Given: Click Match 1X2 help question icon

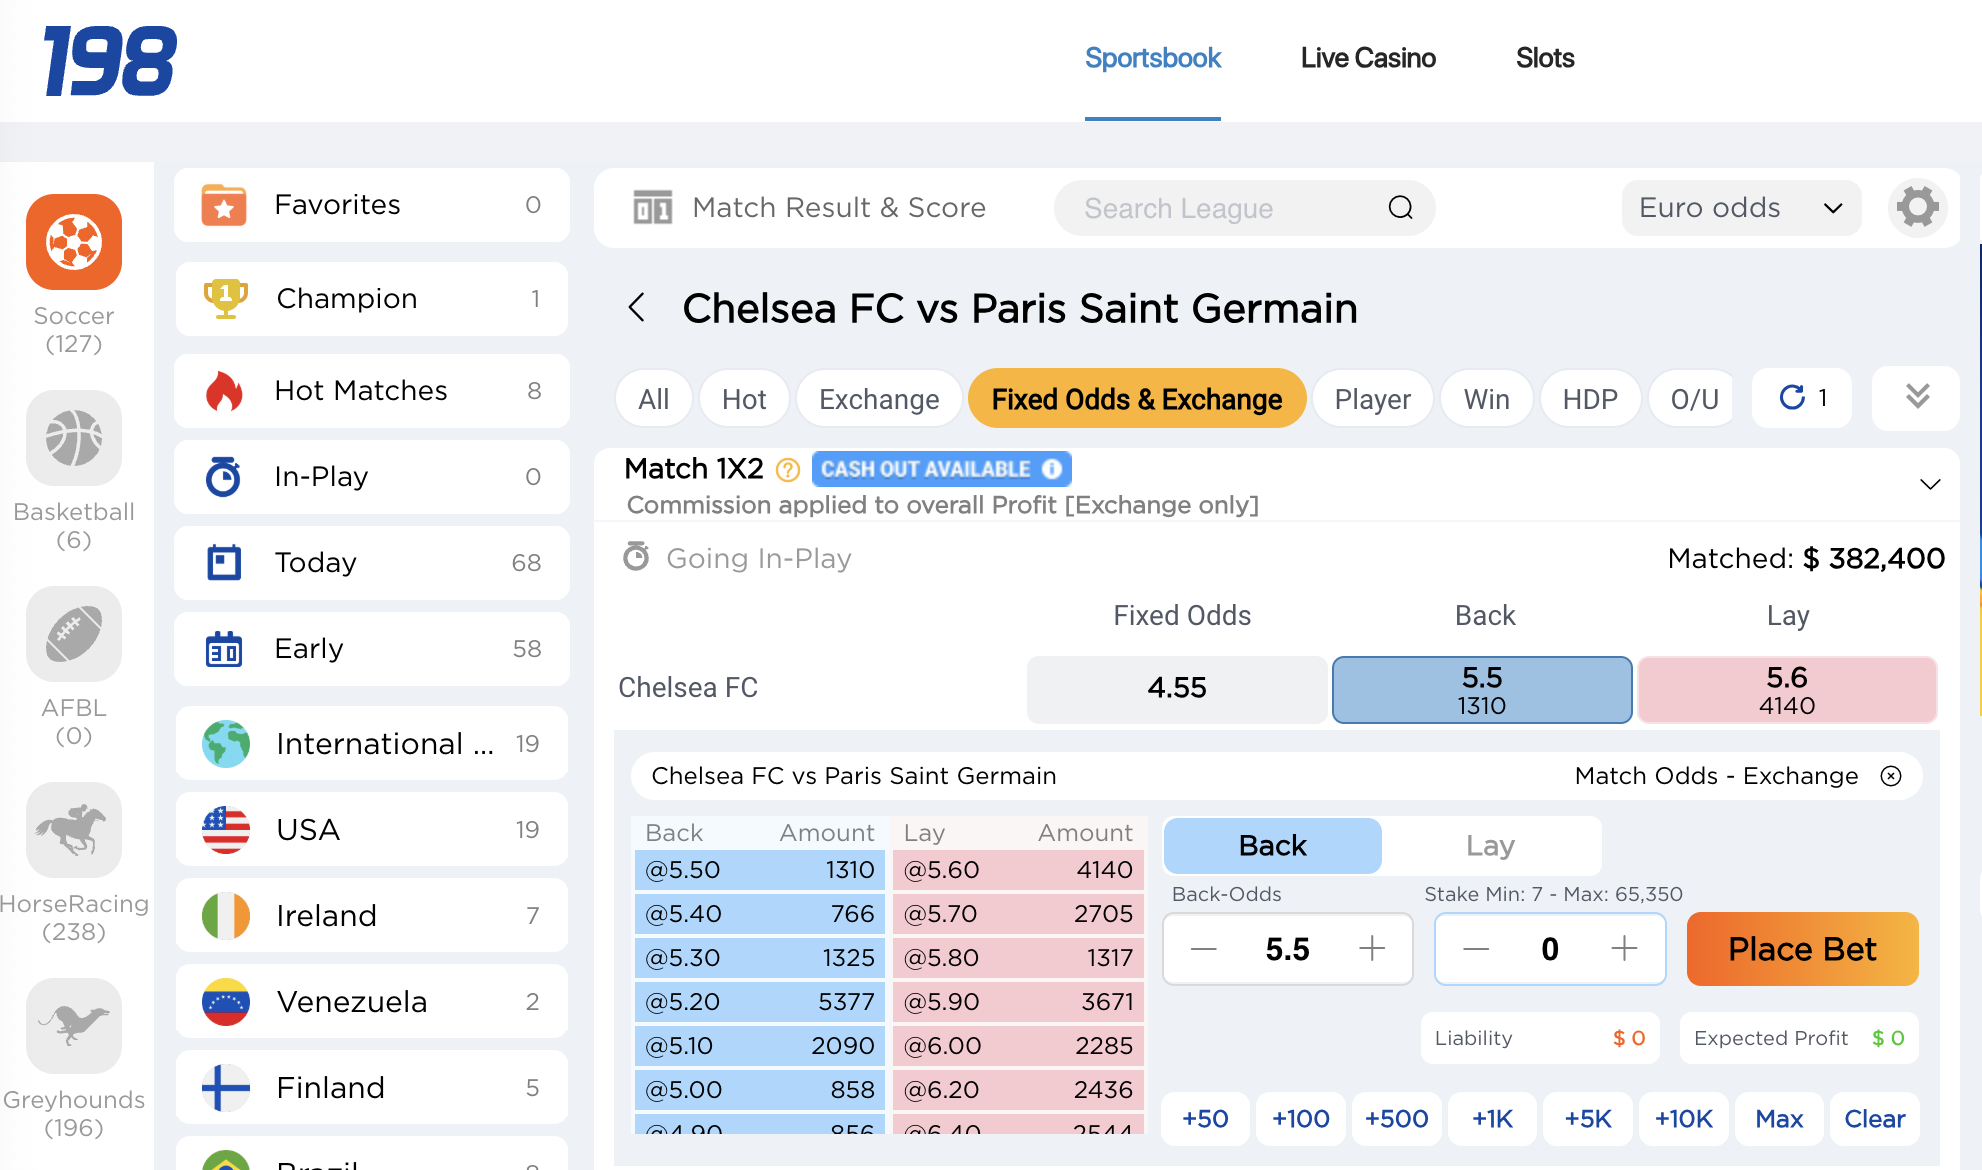Looking at the screenshot, I should pyautogui.click(x=788, y=469).
